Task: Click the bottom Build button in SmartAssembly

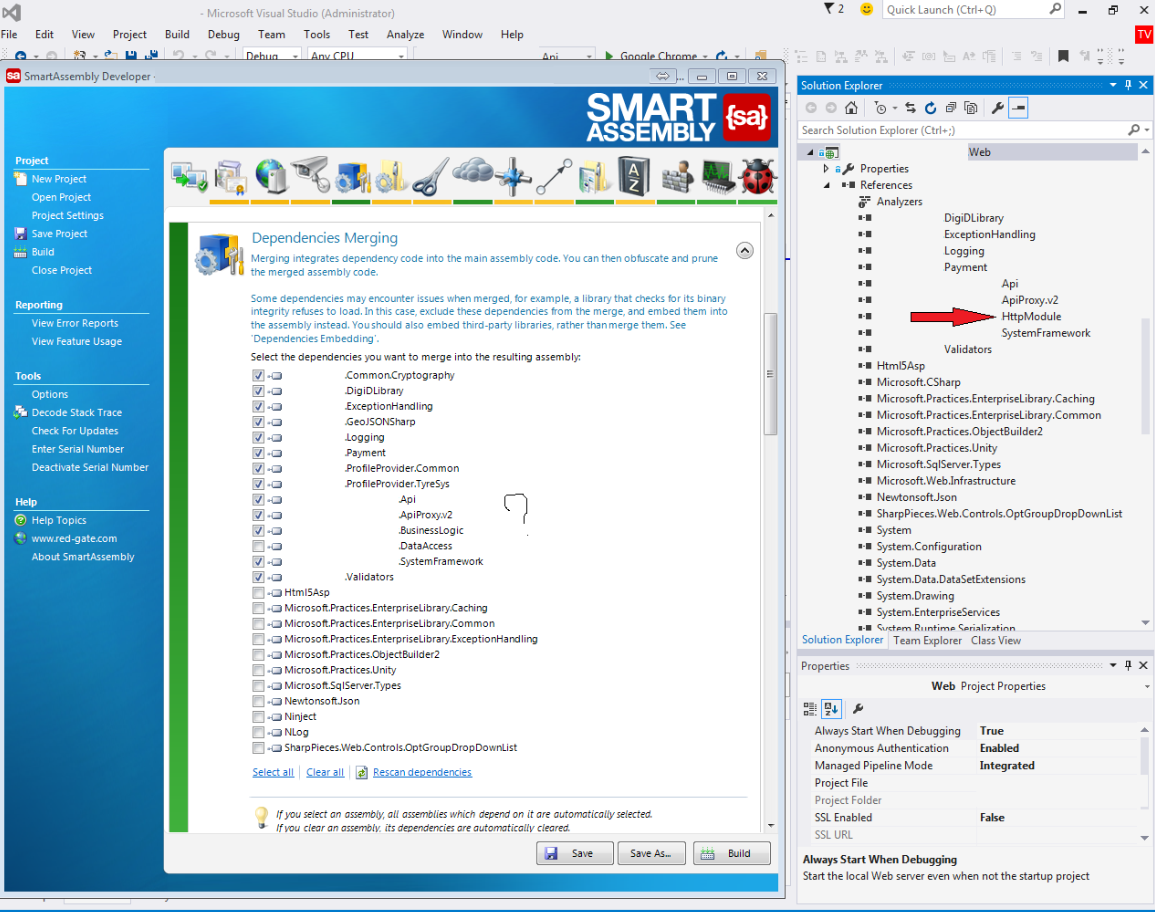Action: pyautogui.click(x=731, y=853)
